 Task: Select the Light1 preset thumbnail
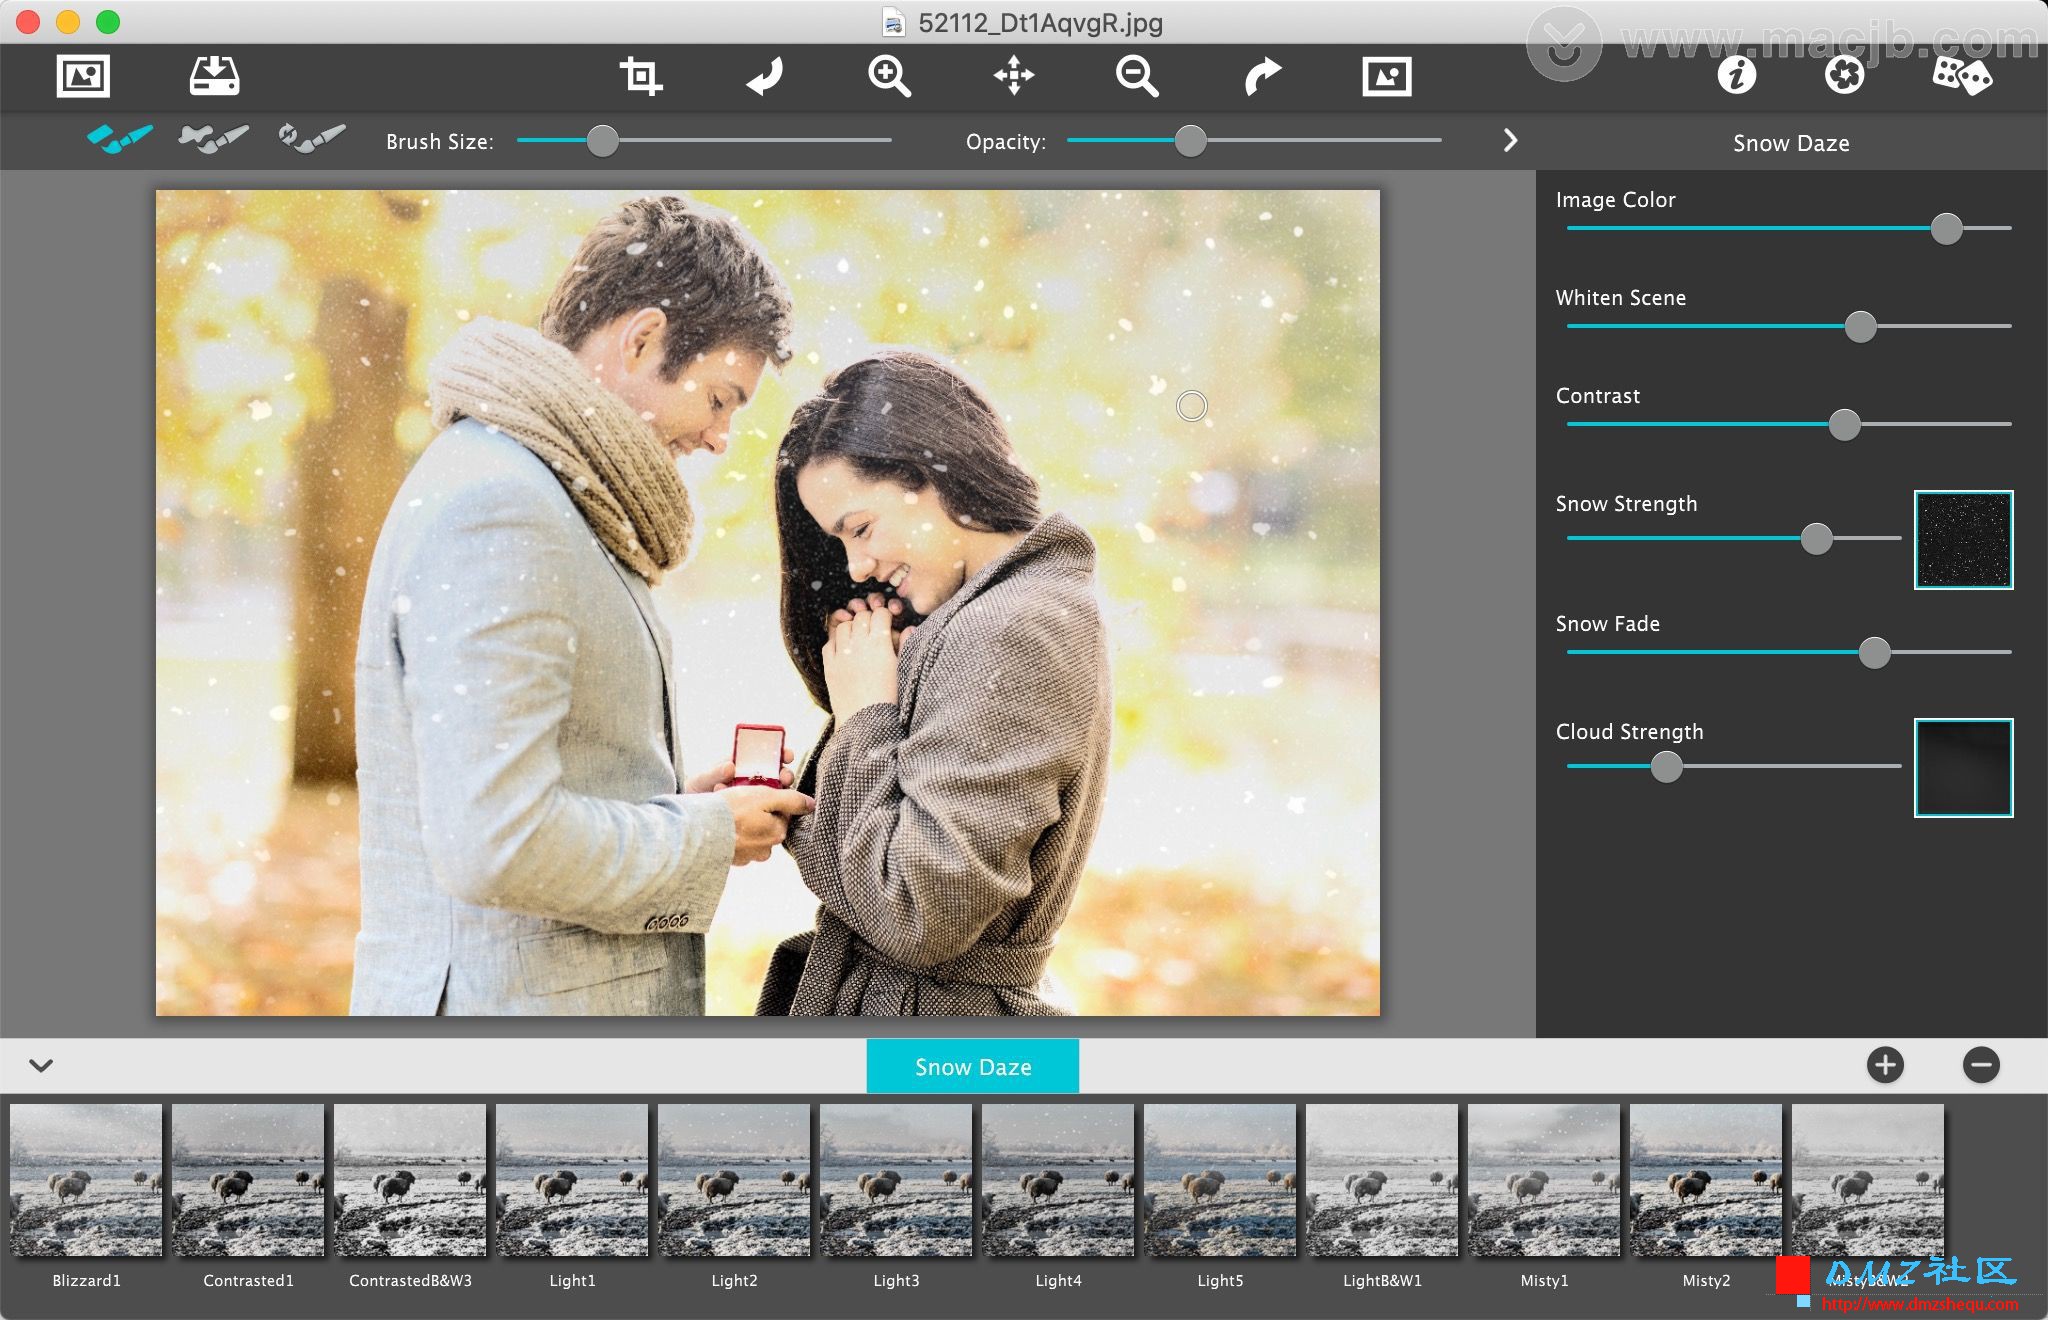572,1180
